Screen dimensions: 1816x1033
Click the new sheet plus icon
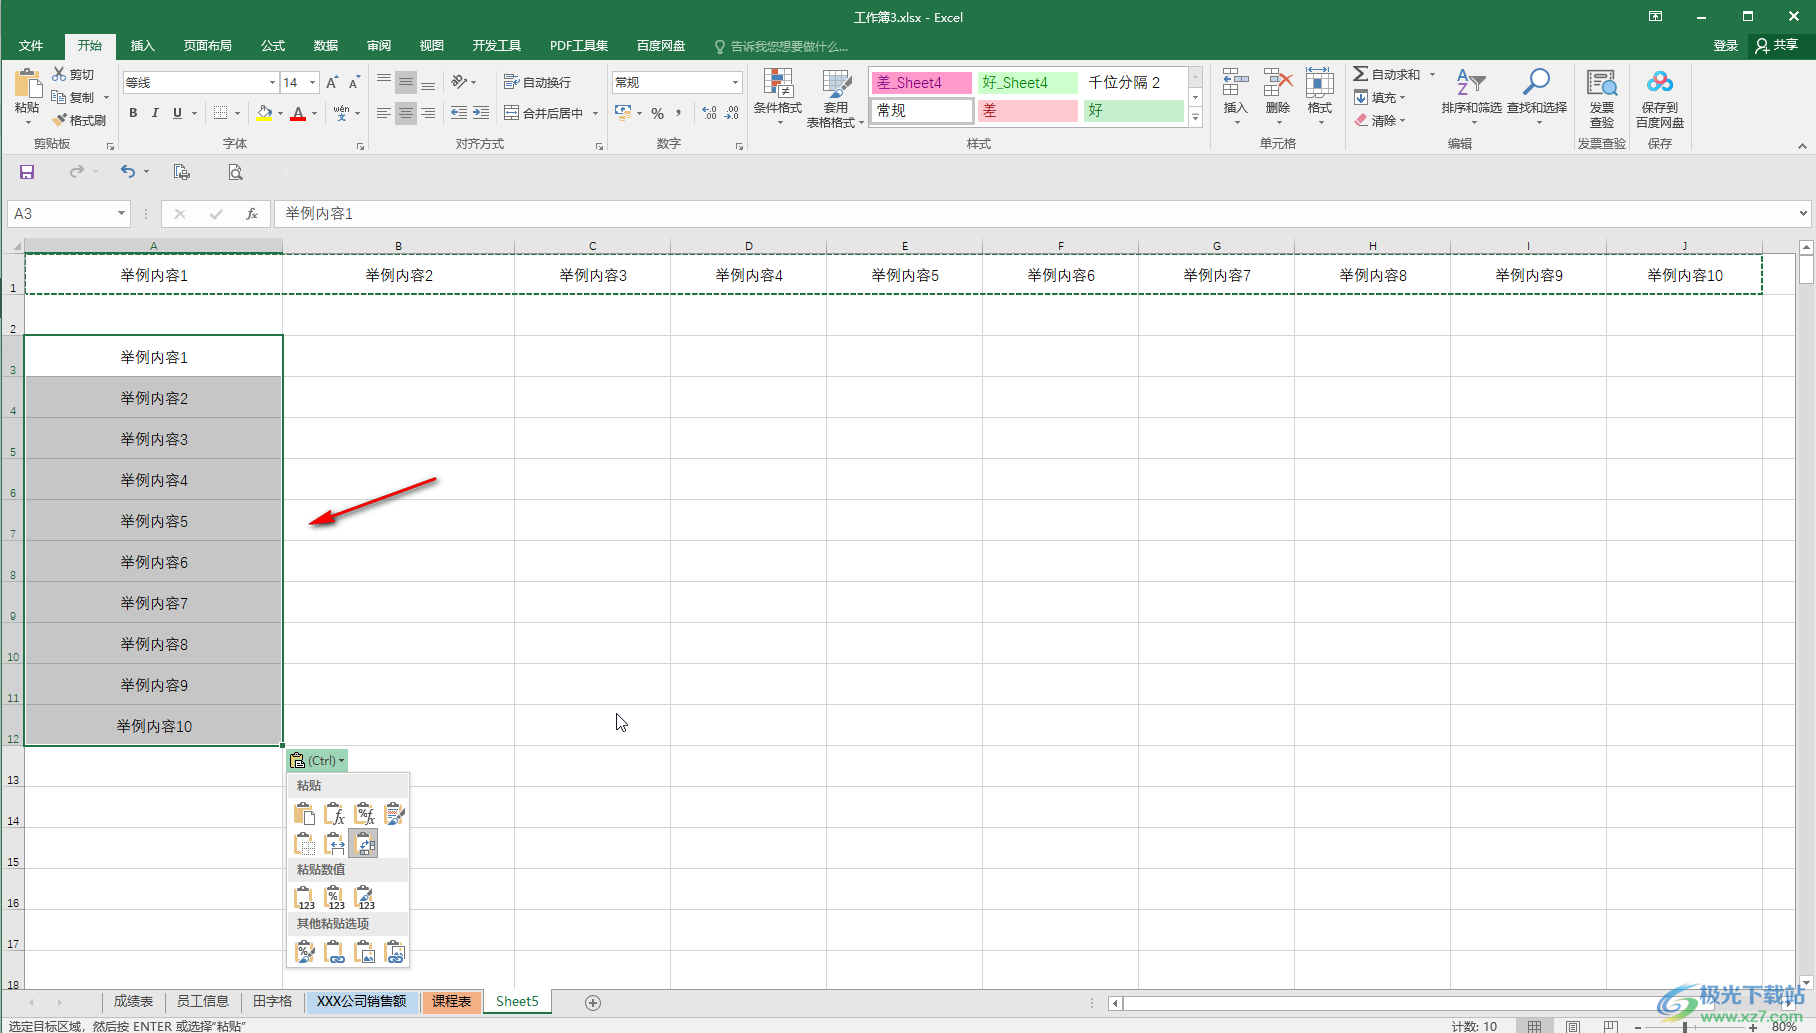click(x=593, y=1002)
